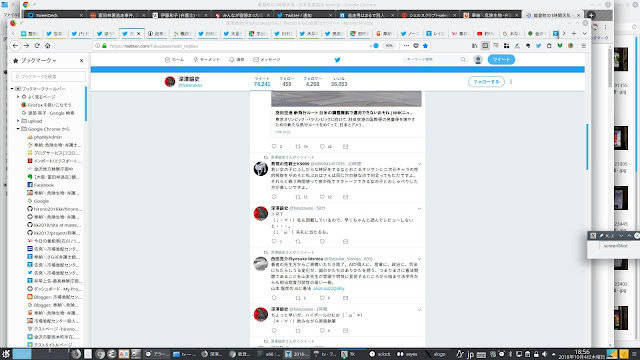This screenshot has width=640, height=360.
Task: Open Twitter 通知 notifications
Action: pyautogui.click(x=236, y=60)
